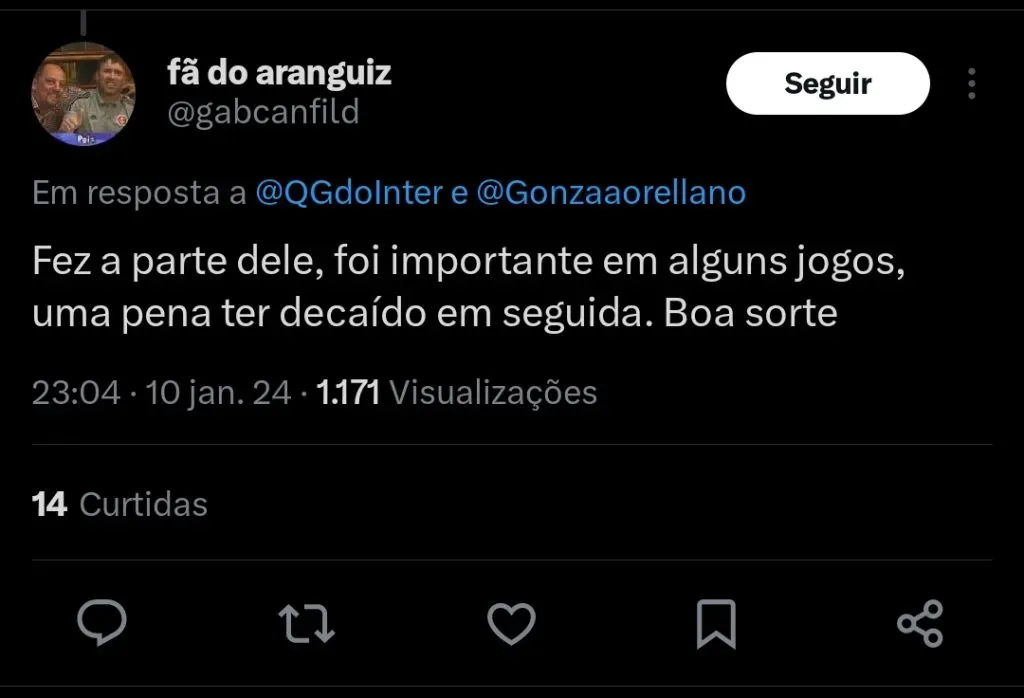Open the profile picture of gabcanfild
The height and width of the screenshot is (698, 1024).
pyautogui.click(x=85, y=95)
